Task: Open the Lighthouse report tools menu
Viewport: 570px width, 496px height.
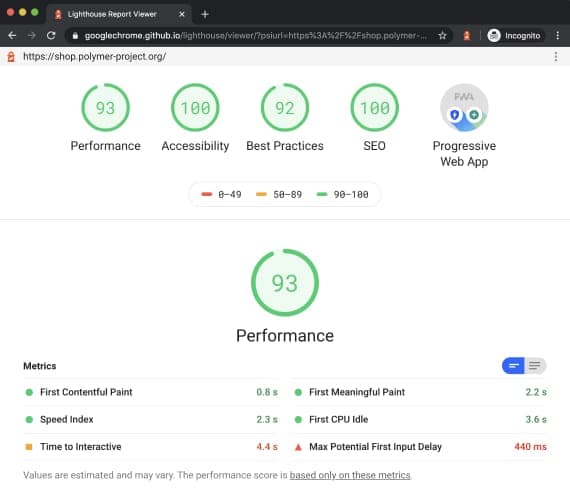Action: 555,56
